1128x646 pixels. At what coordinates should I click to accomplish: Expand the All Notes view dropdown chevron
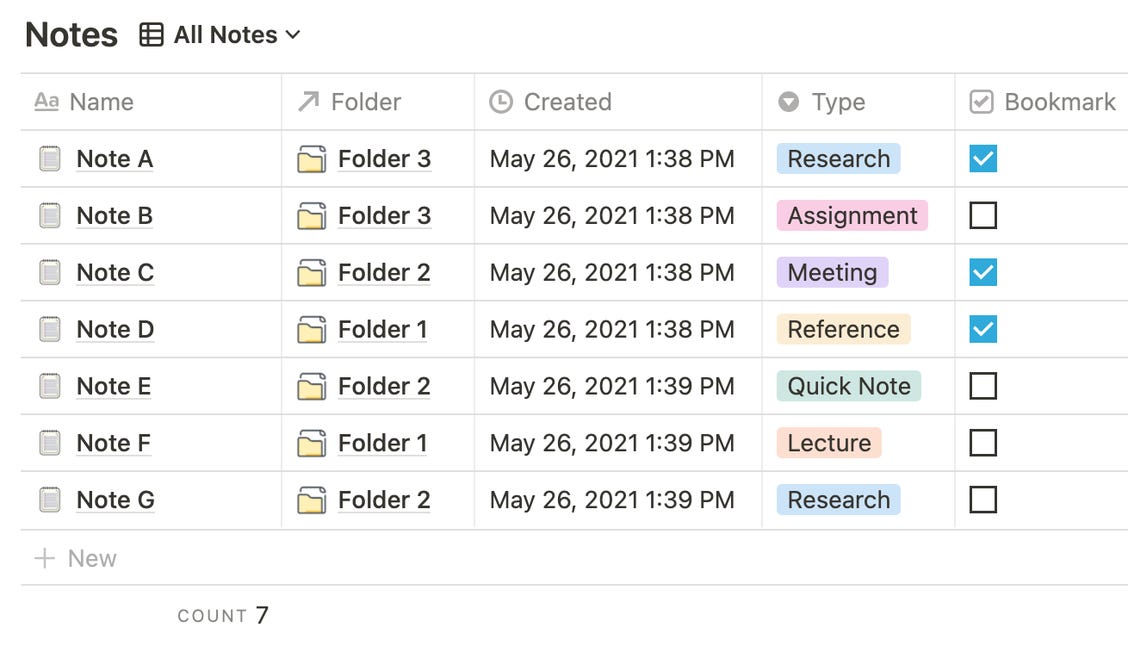pos(292,35)
